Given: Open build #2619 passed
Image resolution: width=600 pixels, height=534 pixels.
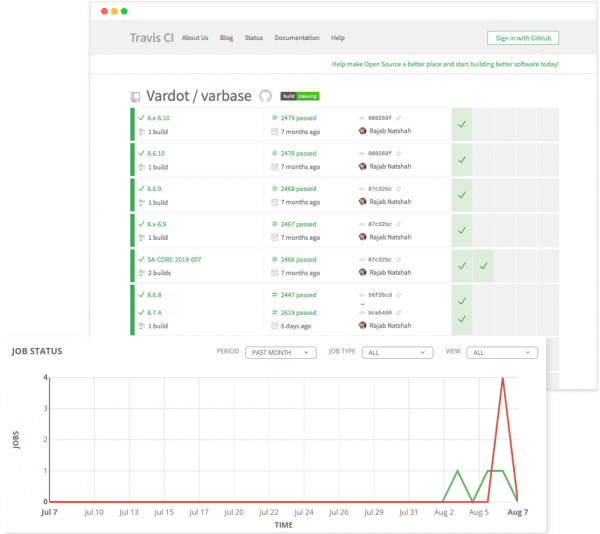Looking at the screenshot, I should tap(298, 313).
